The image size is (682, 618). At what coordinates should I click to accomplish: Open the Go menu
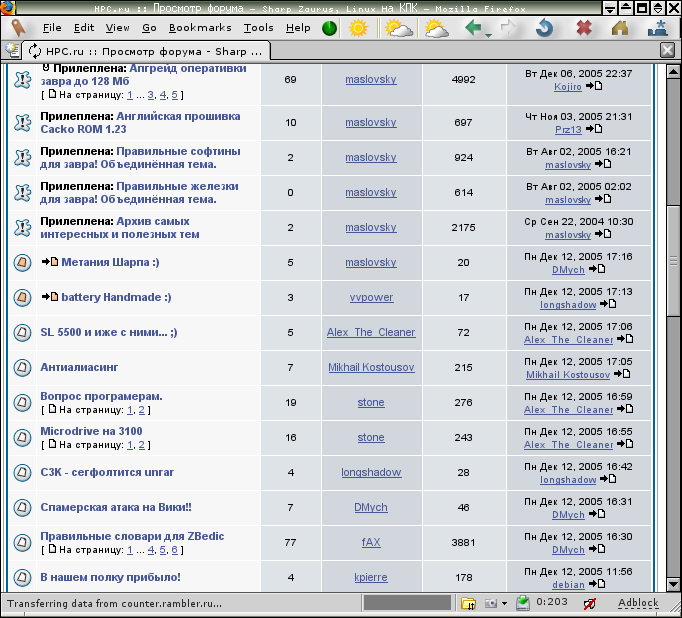(x=149, y=28)
